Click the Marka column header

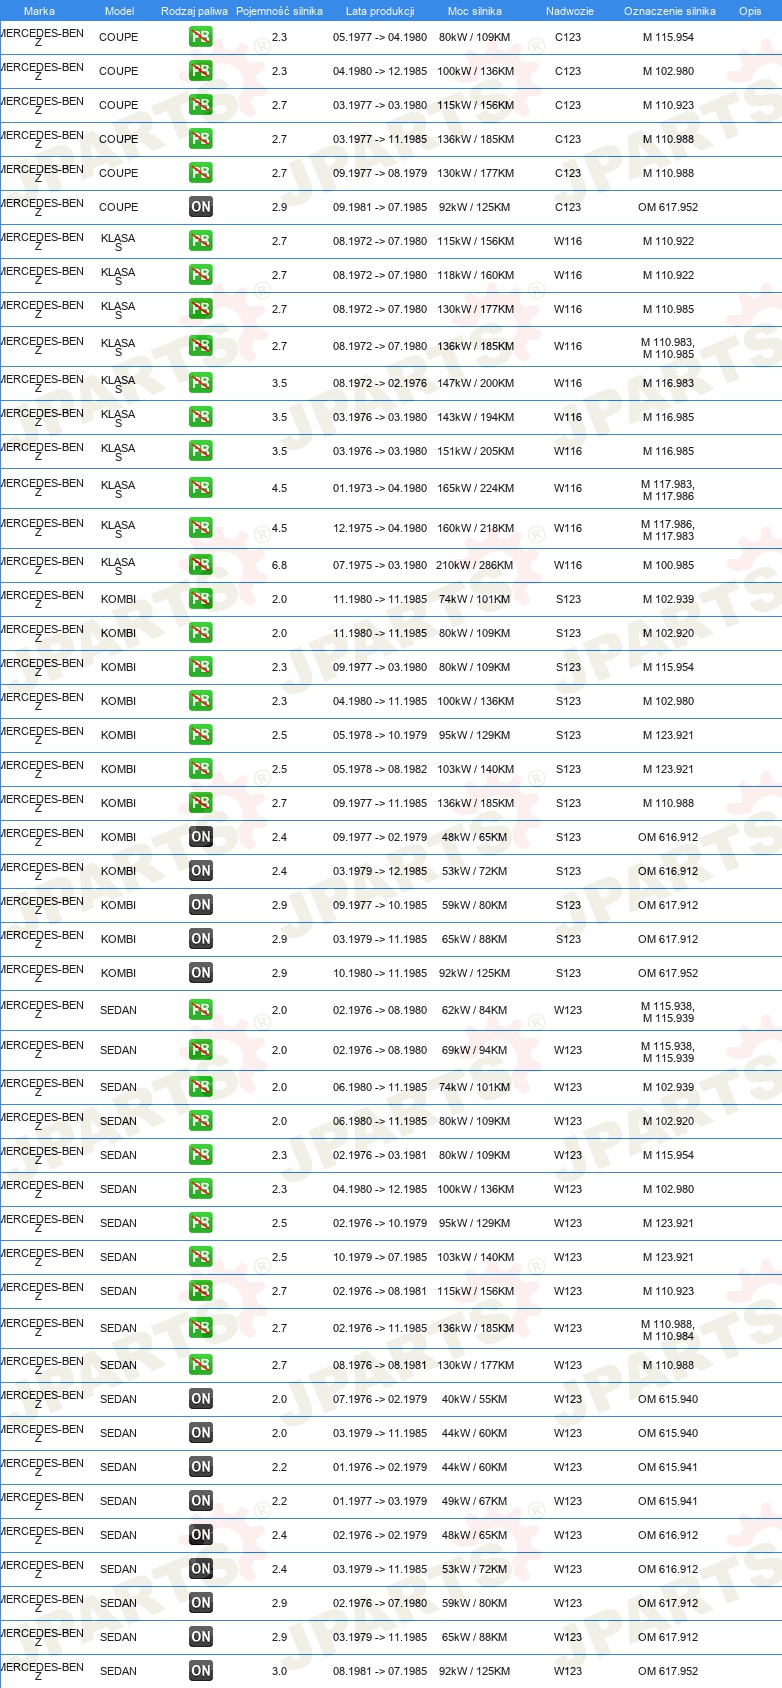pos(39,11)
